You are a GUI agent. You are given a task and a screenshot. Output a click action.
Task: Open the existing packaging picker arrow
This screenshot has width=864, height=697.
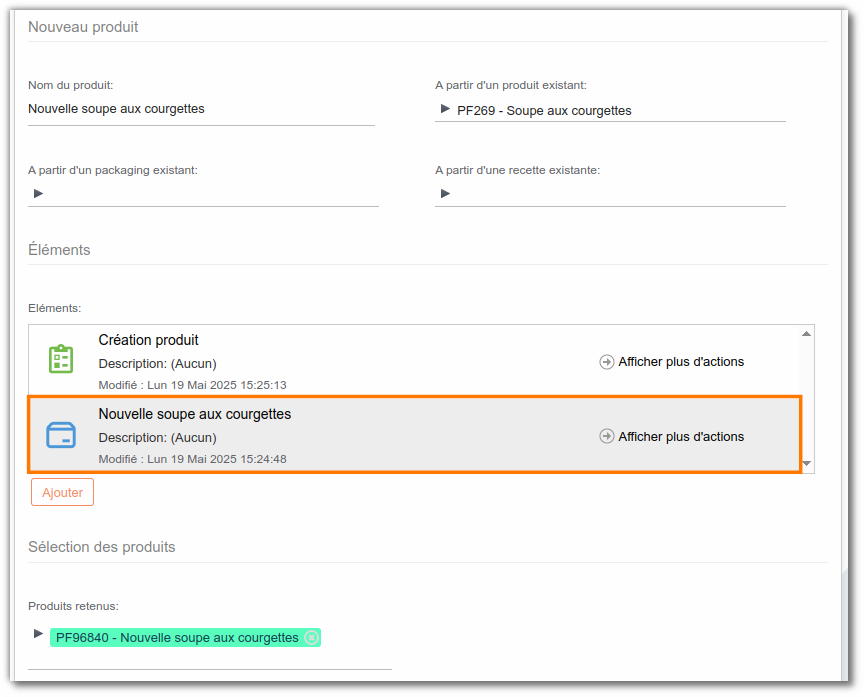tap(38, 193)
